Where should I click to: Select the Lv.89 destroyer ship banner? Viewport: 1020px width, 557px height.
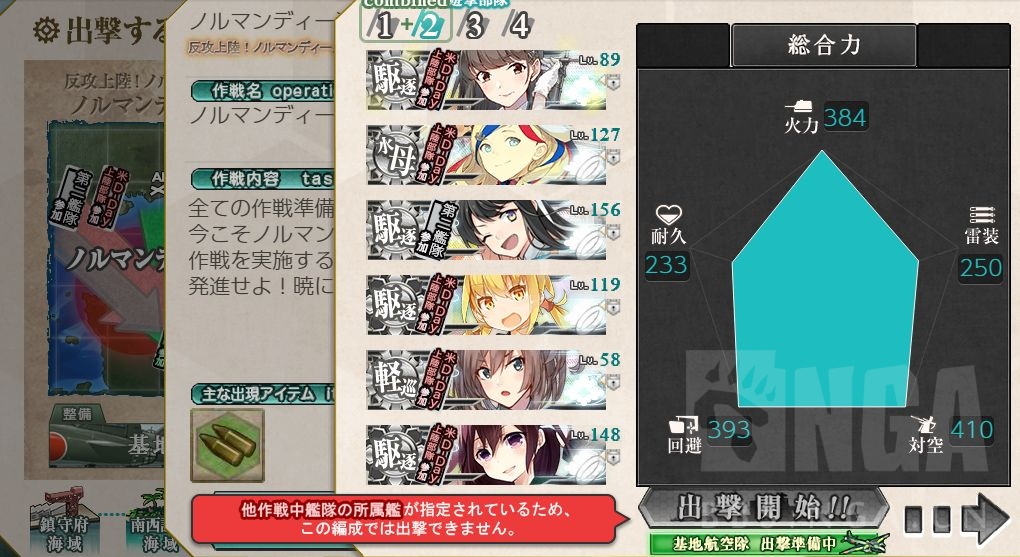point(486,80)
